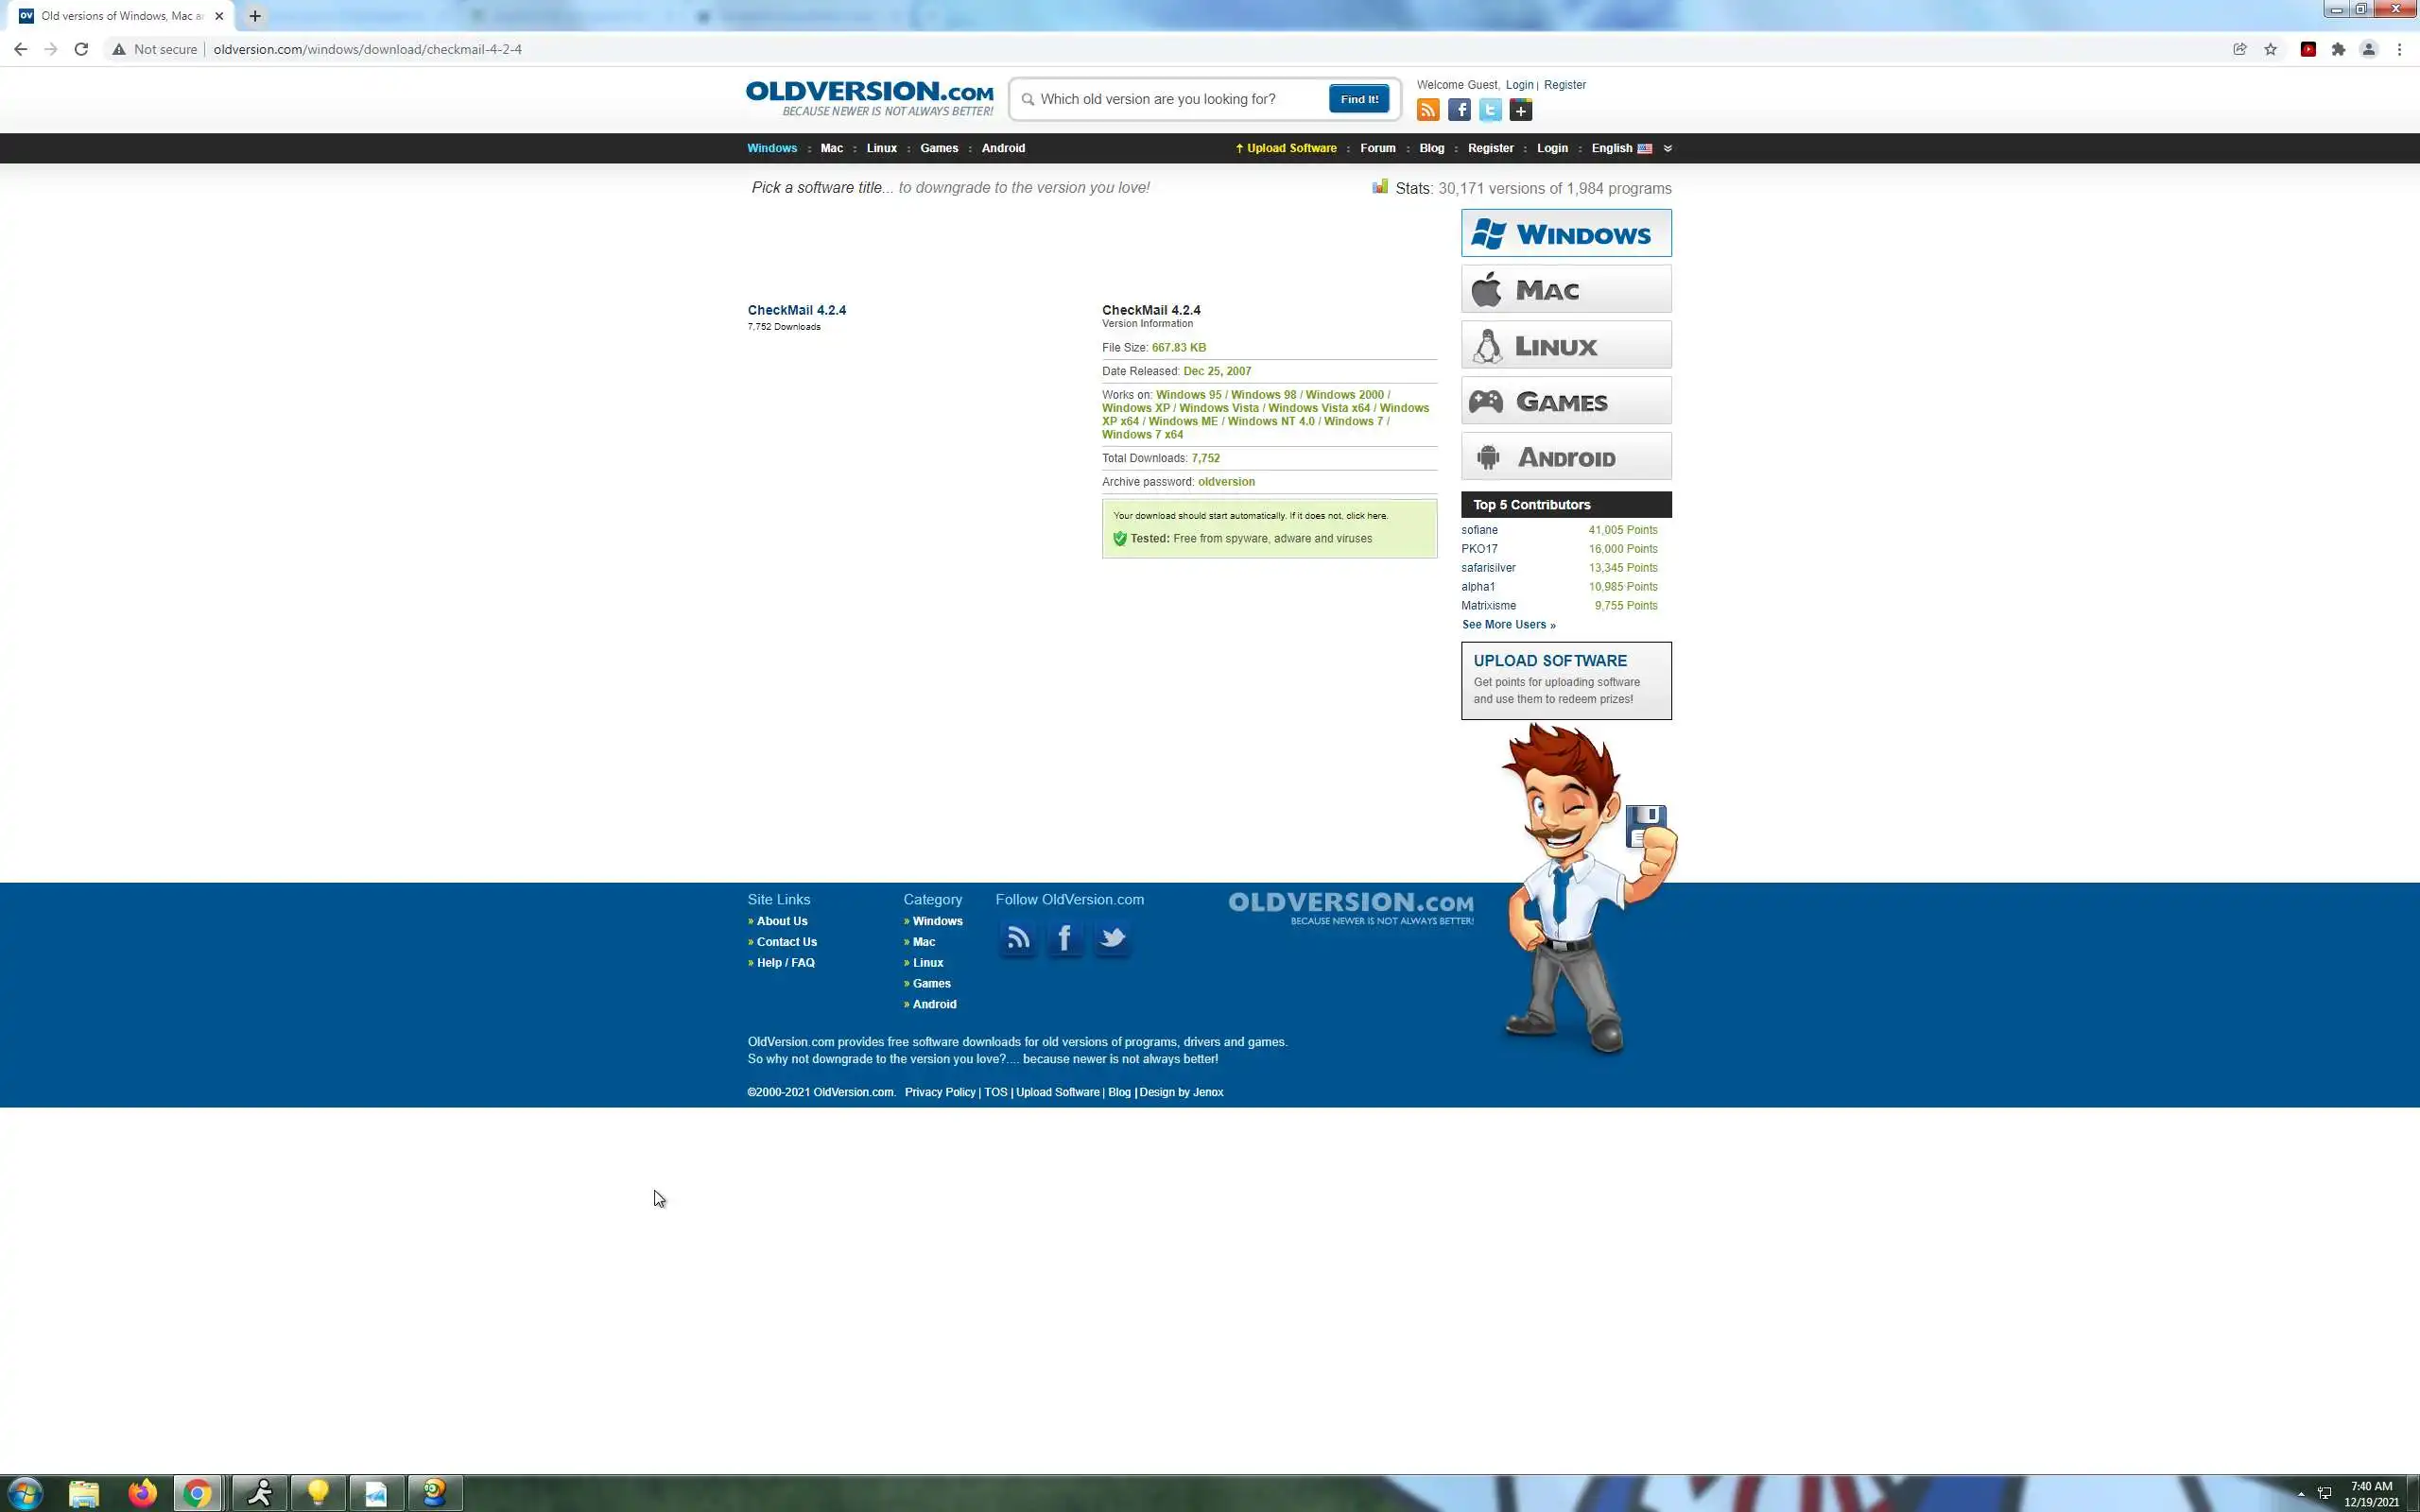The width and height of the screenshot is (2420, 1512).
Task: Click the RSS feed icon in header
Action: point(1428,110)
